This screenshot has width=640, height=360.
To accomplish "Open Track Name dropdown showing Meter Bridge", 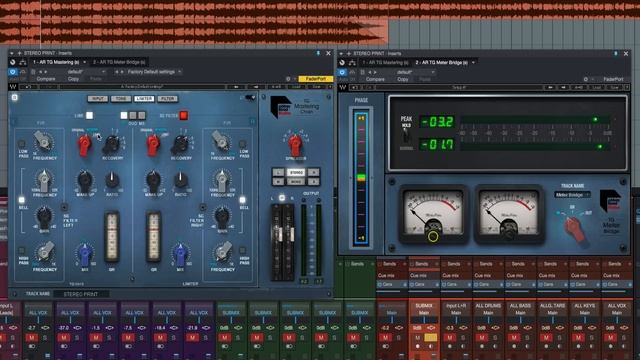I will click(572, 195).
